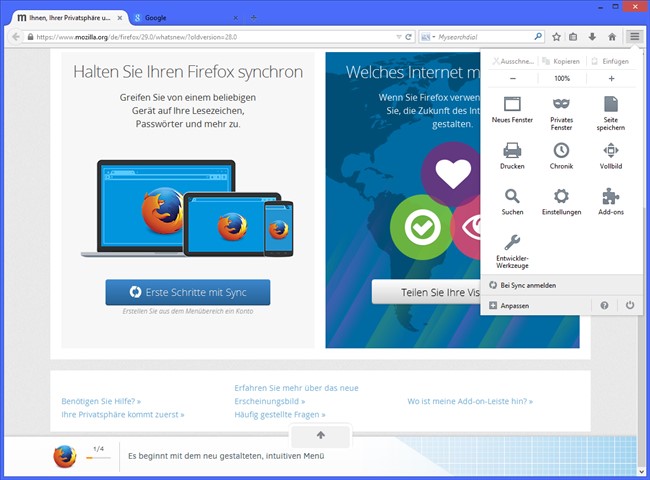Choose Seite speichern in menu

(x=611, y=113)
